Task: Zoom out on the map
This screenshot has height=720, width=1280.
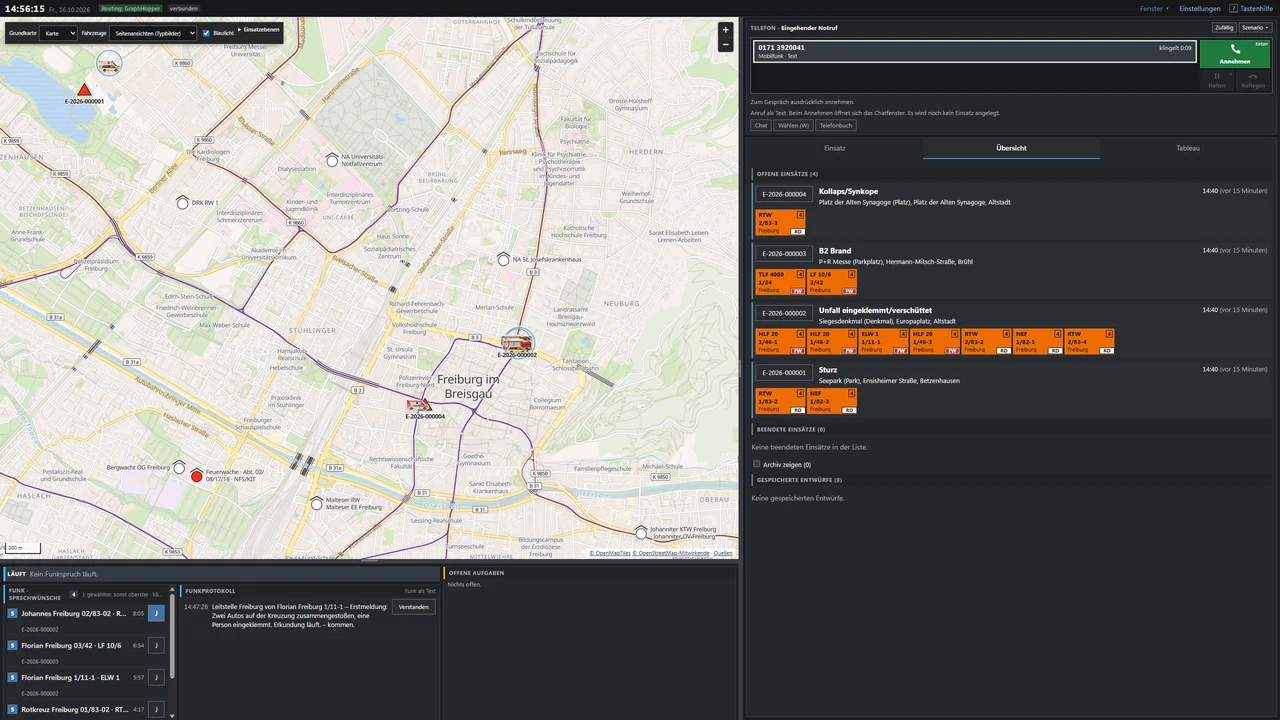Action: 725,44
